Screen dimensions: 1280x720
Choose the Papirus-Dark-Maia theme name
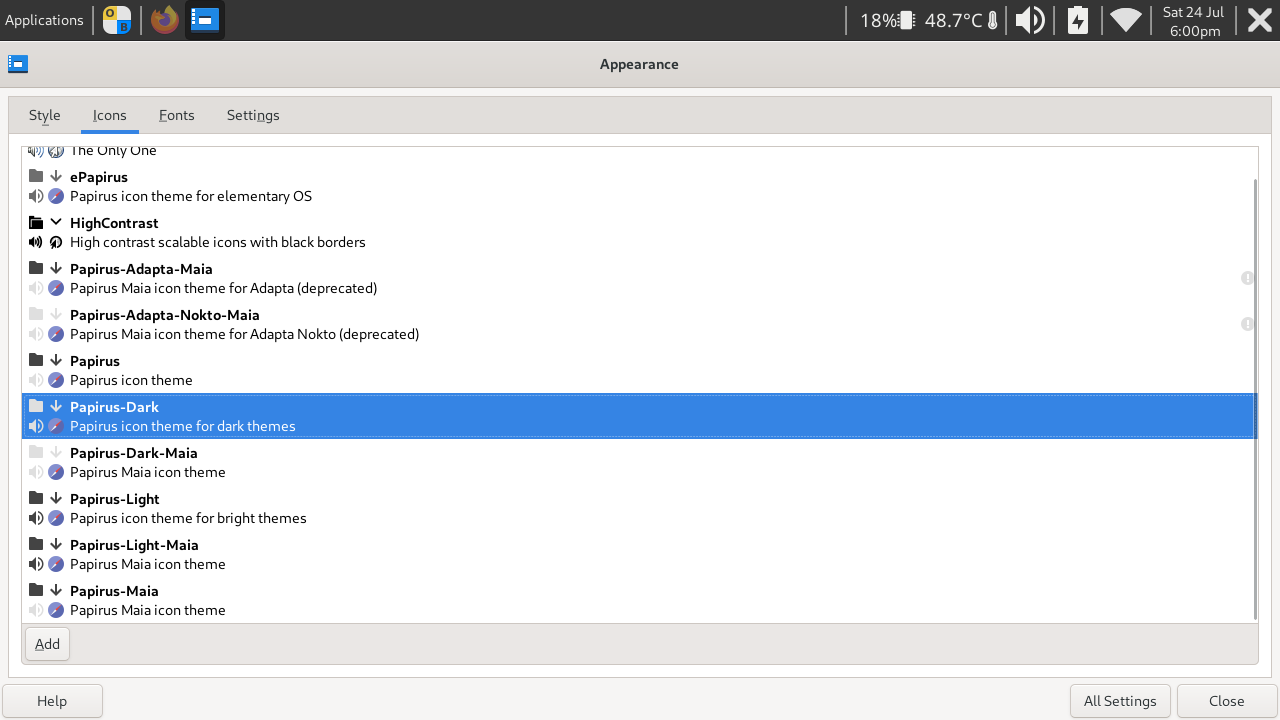134,453
